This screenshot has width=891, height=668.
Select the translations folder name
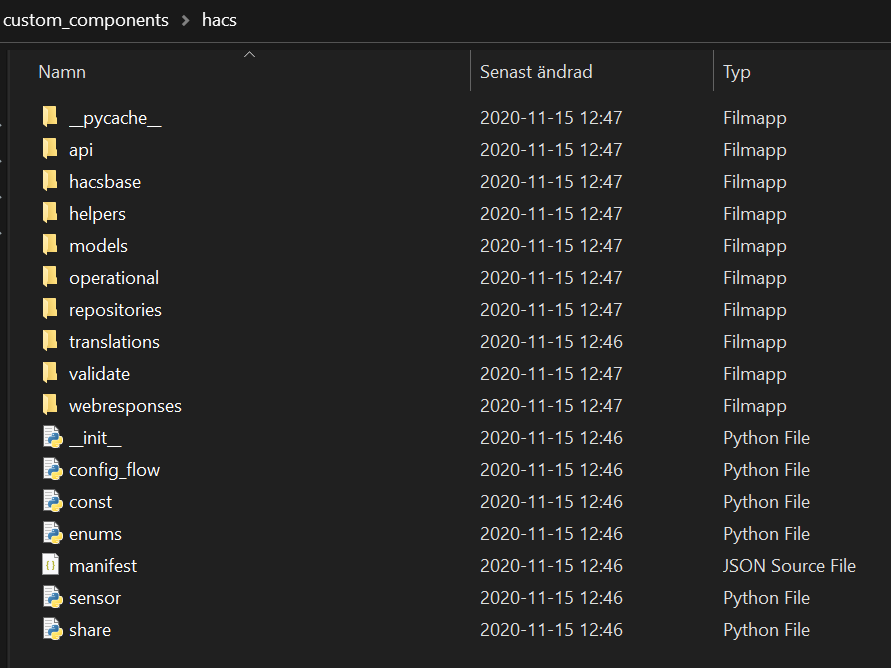click(x=114, y=342)
